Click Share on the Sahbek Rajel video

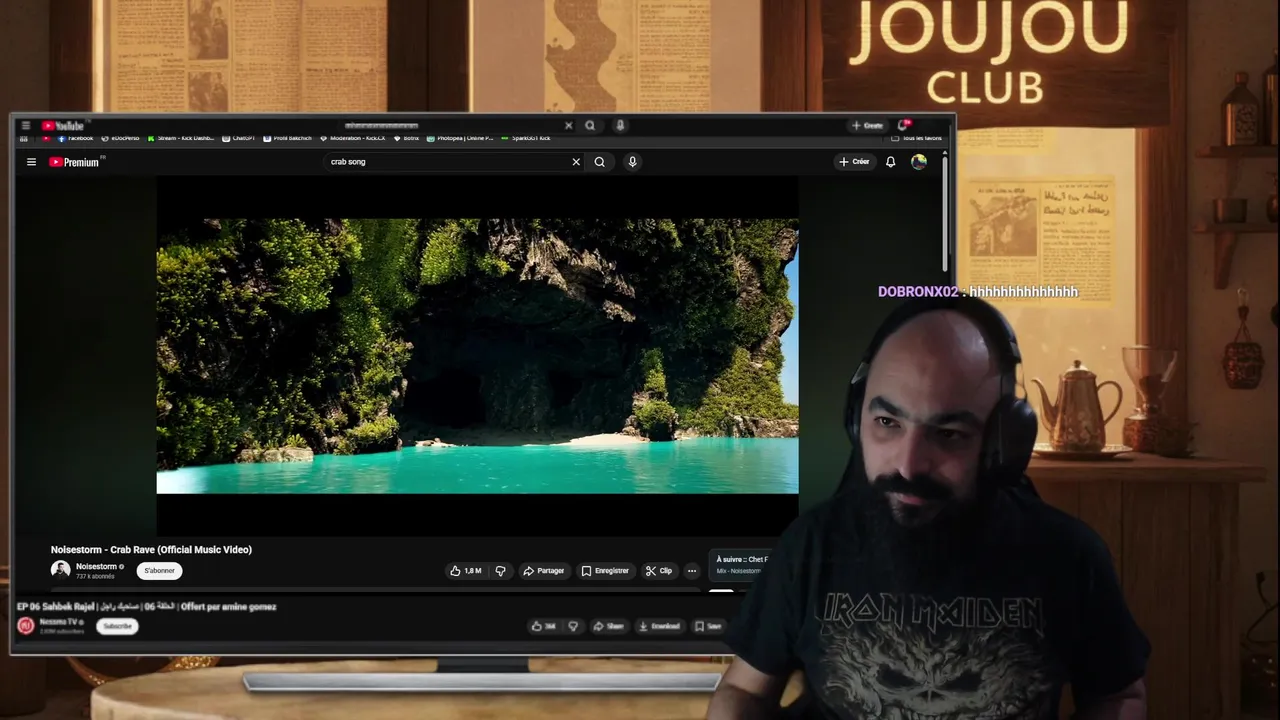point(608,626)
